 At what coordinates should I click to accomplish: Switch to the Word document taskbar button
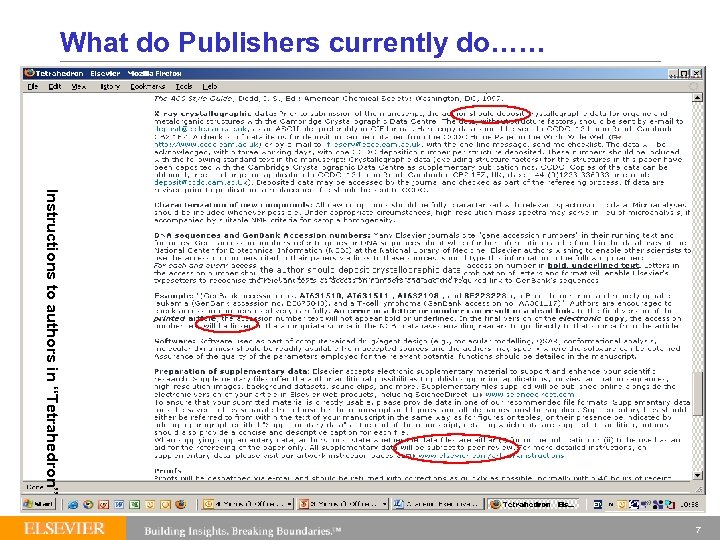pyautogui.click(x=438, y=504)
